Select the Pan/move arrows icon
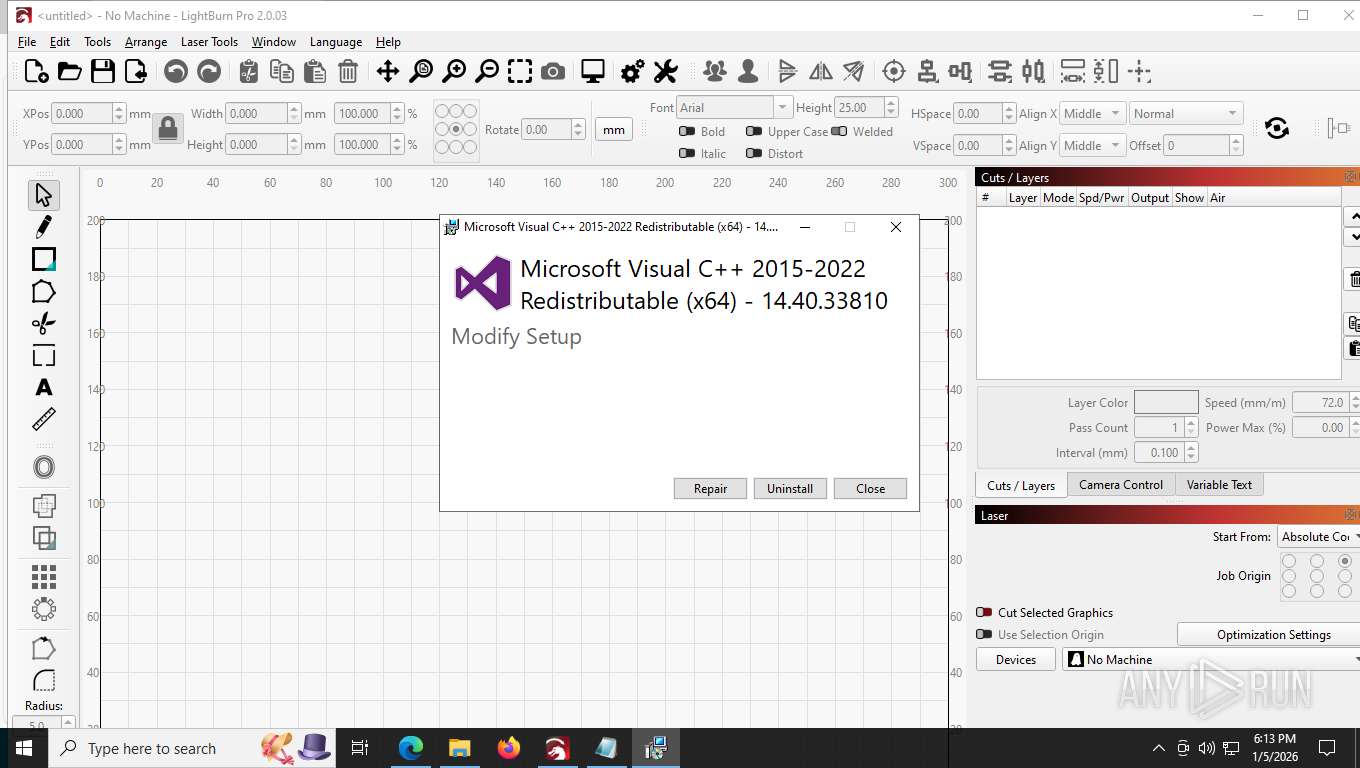 (388, 71)
